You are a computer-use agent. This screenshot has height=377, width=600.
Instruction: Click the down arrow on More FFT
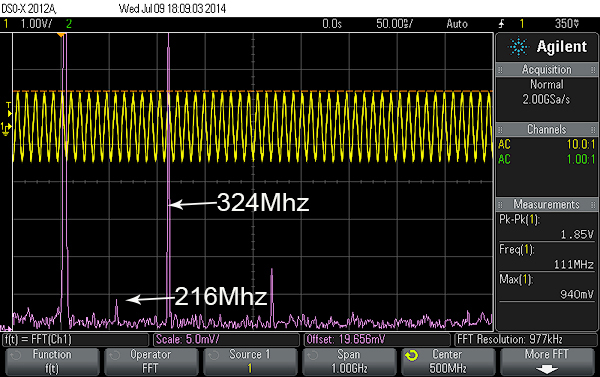pyautogui.click(x=547, y=369)
